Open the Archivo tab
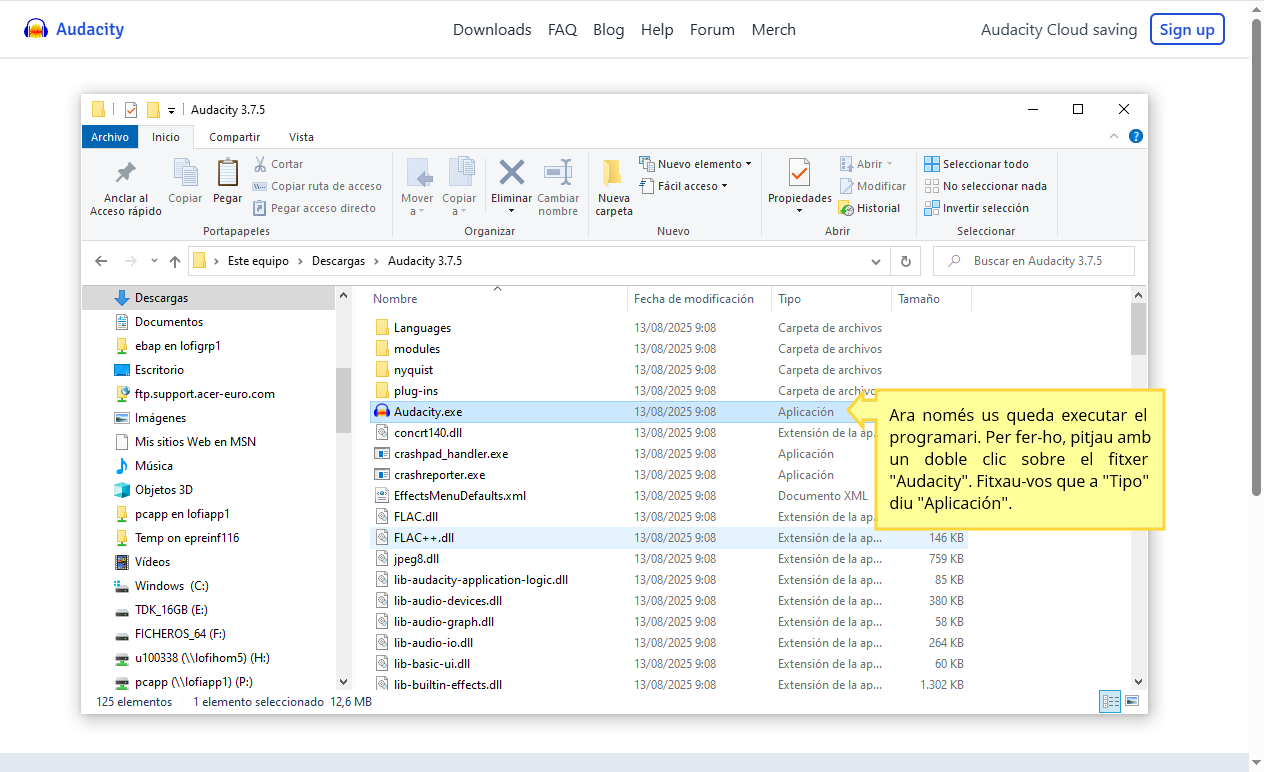 click(110, 137)
